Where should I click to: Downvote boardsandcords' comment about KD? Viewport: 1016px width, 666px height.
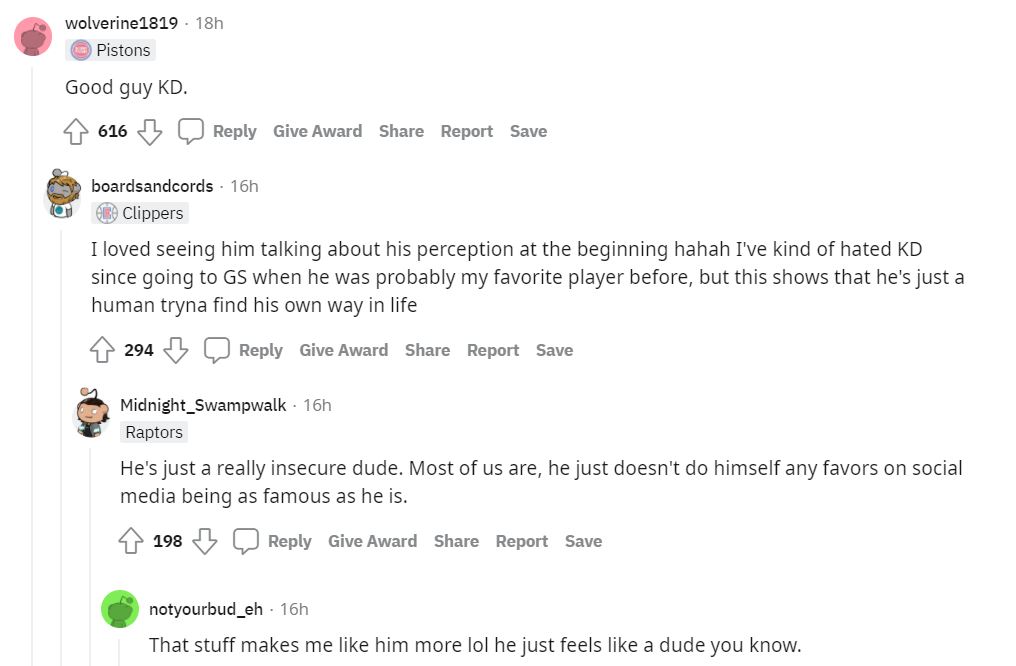tap(176, 350)
